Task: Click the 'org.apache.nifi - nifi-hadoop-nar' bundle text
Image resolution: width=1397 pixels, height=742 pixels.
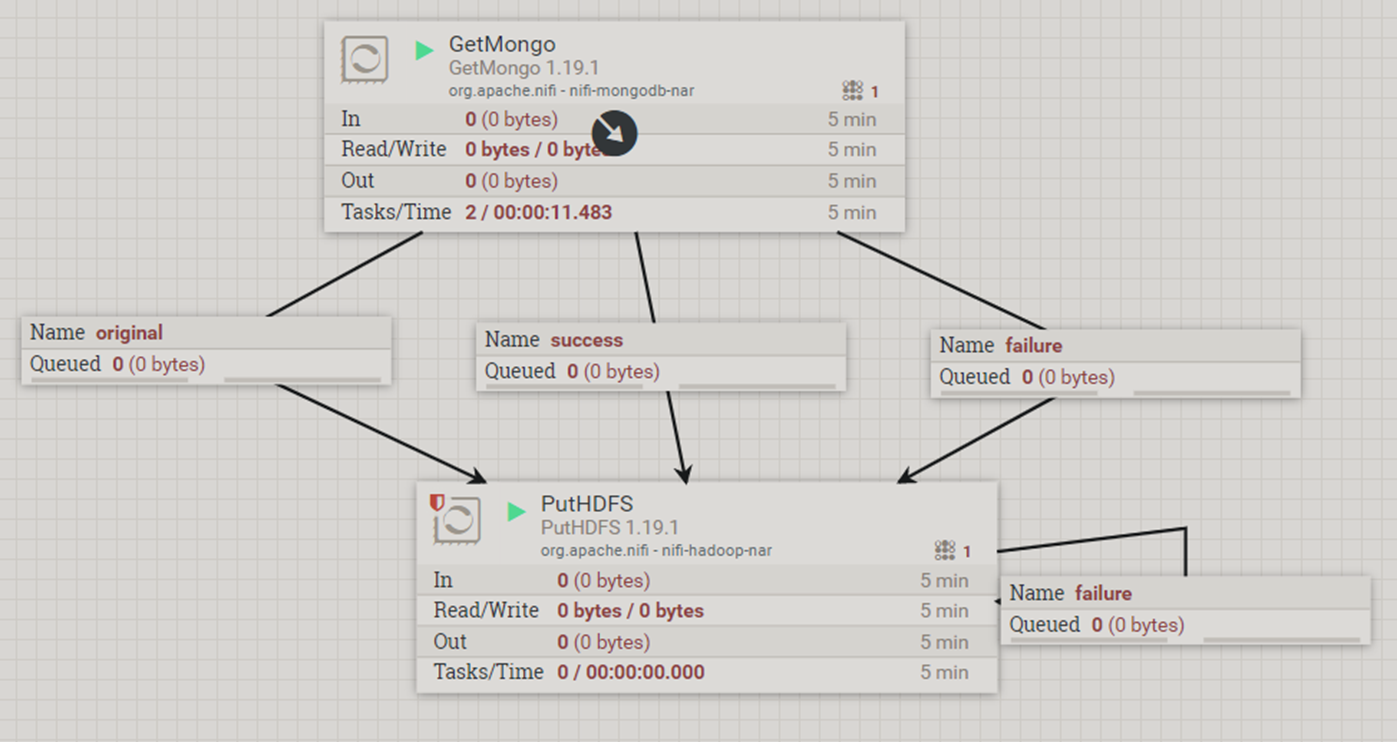Action: pyautogui.click(x=656, y=550)
